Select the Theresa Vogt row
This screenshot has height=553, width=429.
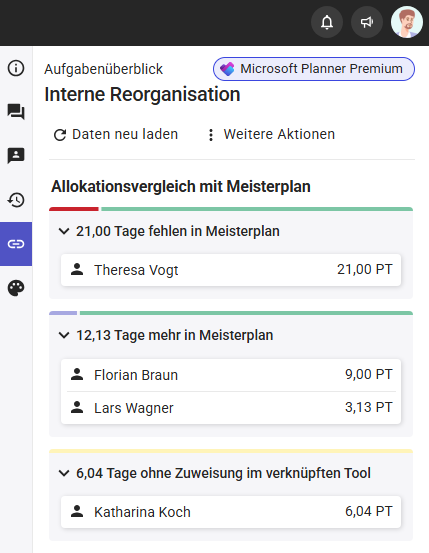231,270
